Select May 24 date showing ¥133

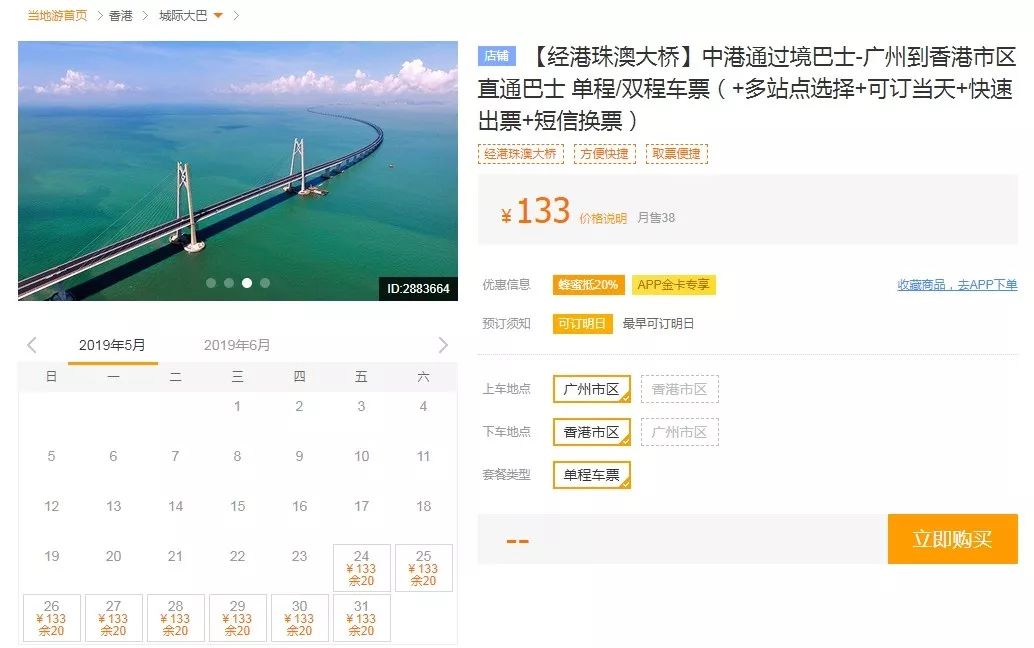pos(361,566)
